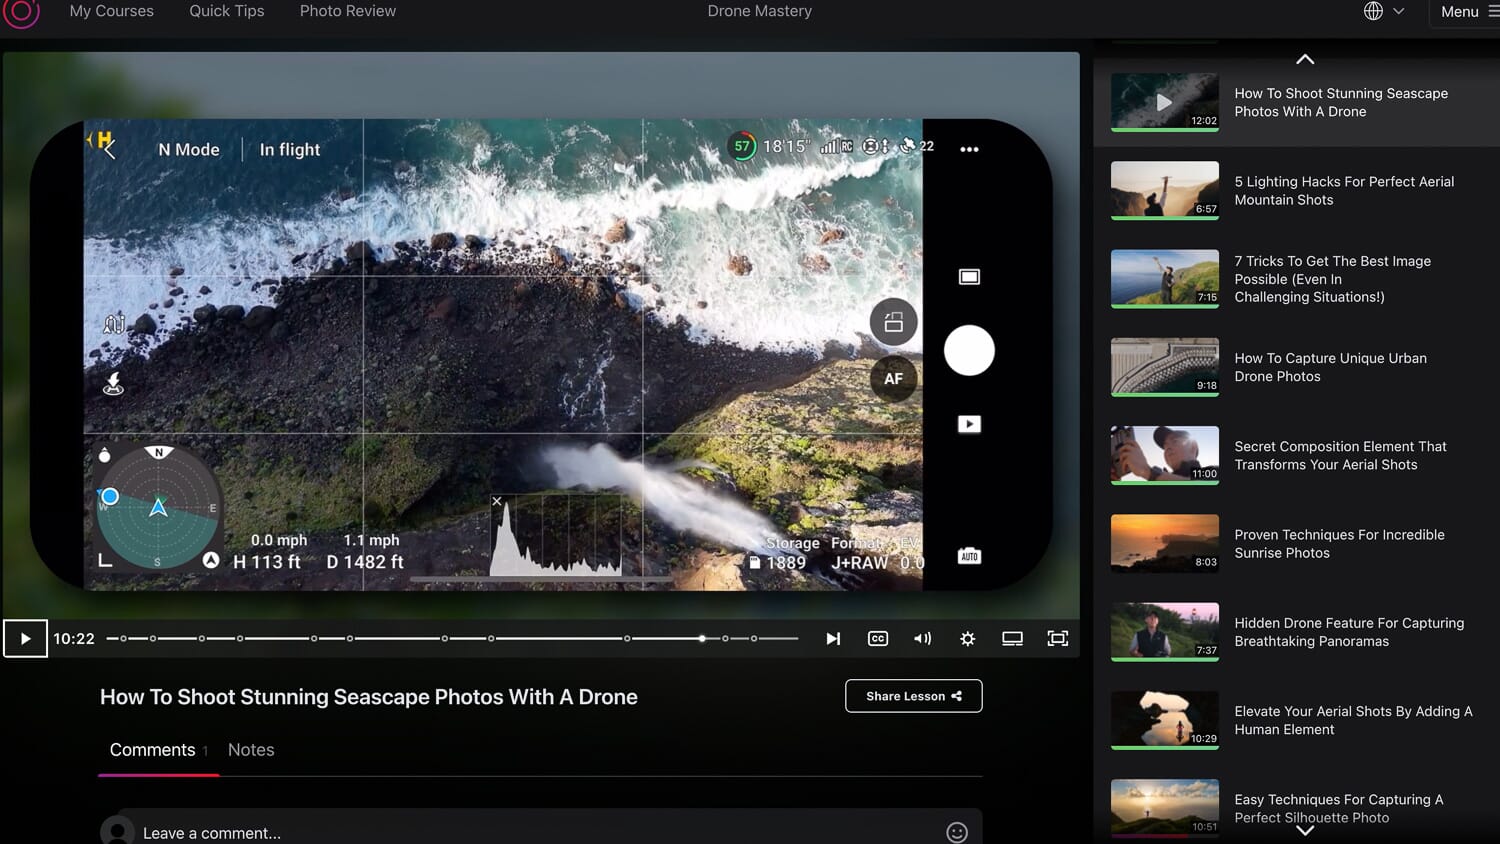Screen dimensions: 1500x844
Task: Click the Share Lesson button
Action: click(x=912, y=695)
